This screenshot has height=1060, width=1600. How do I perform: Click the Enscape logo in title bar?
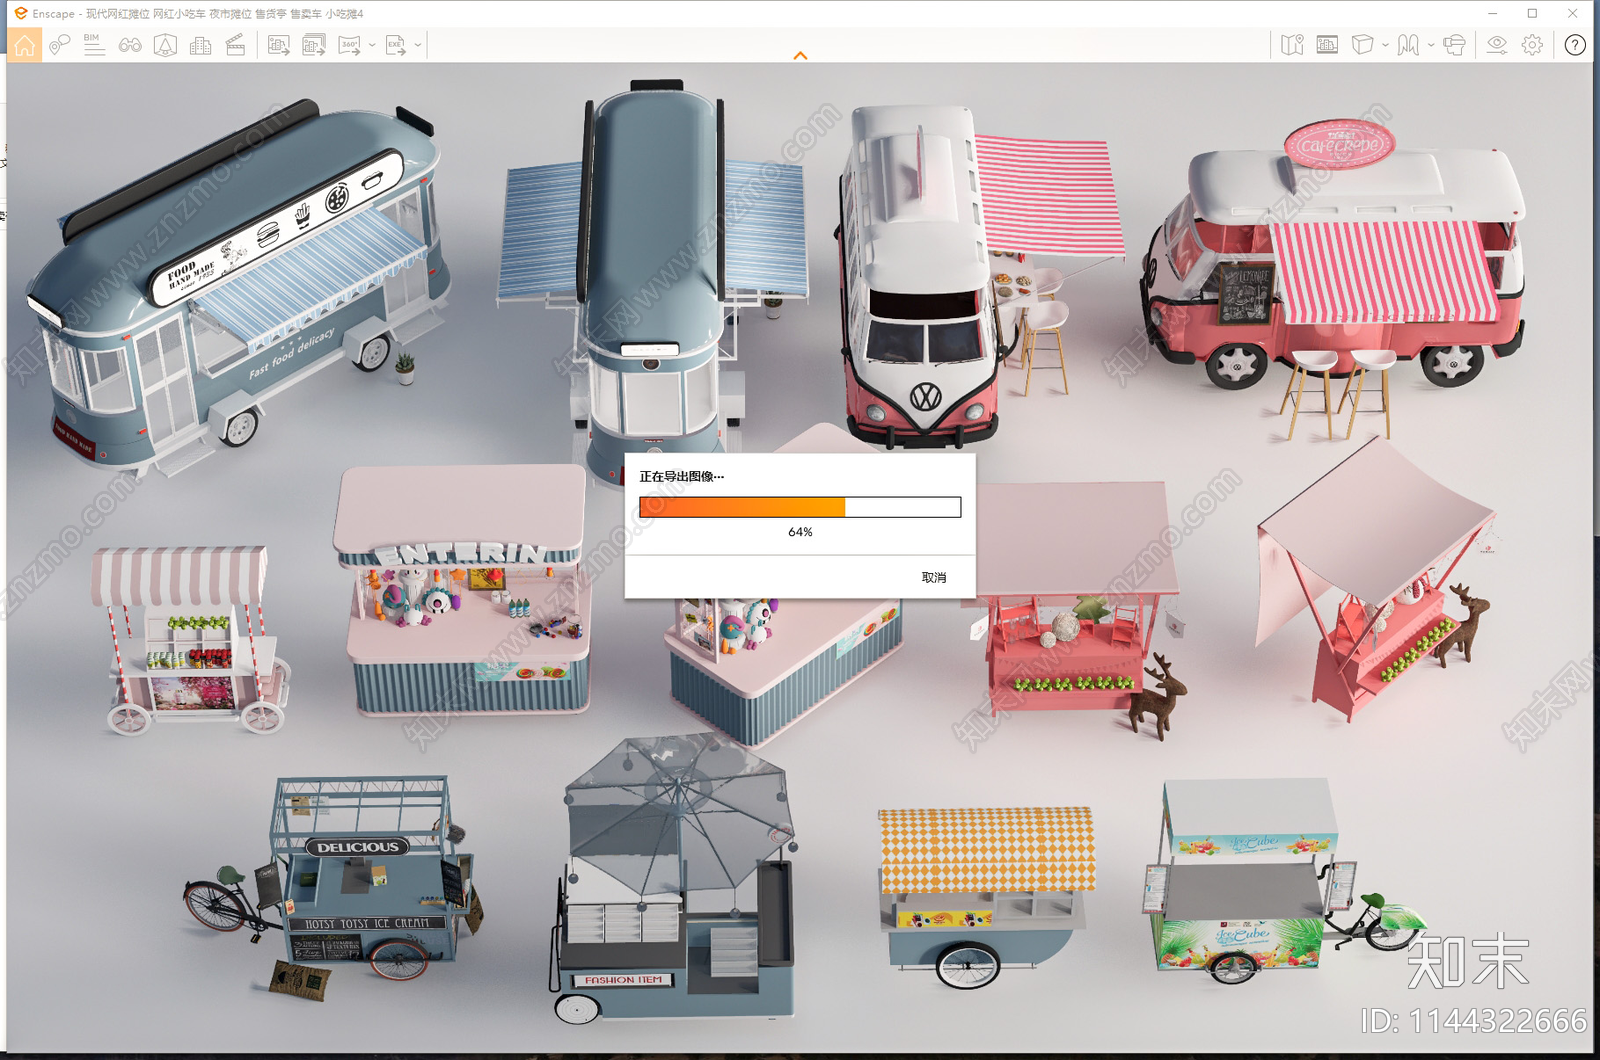coord(21,14)
